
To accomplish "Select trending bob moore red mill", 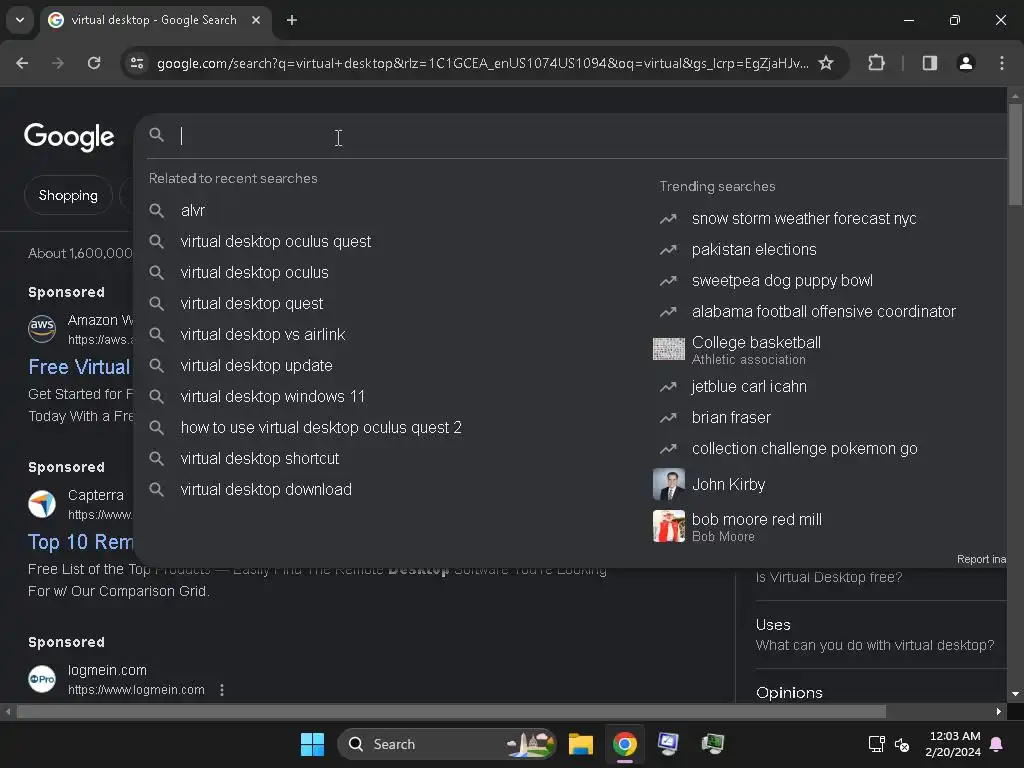I will point(756,527).
